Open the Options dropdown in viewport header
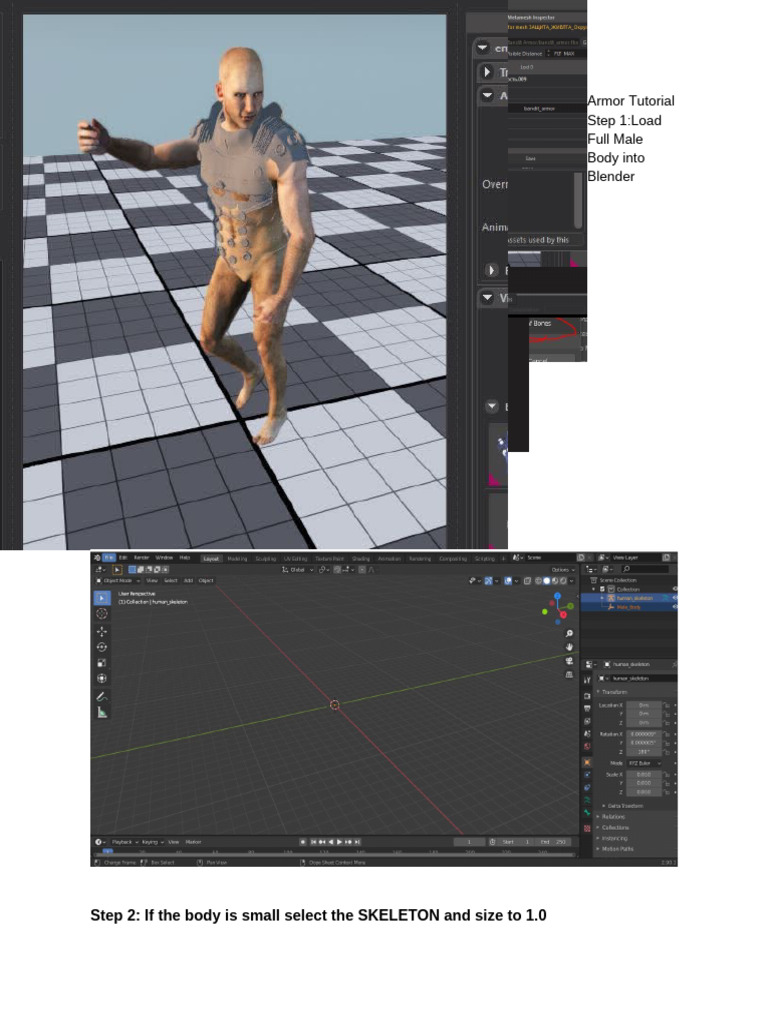 pos(562,570)
